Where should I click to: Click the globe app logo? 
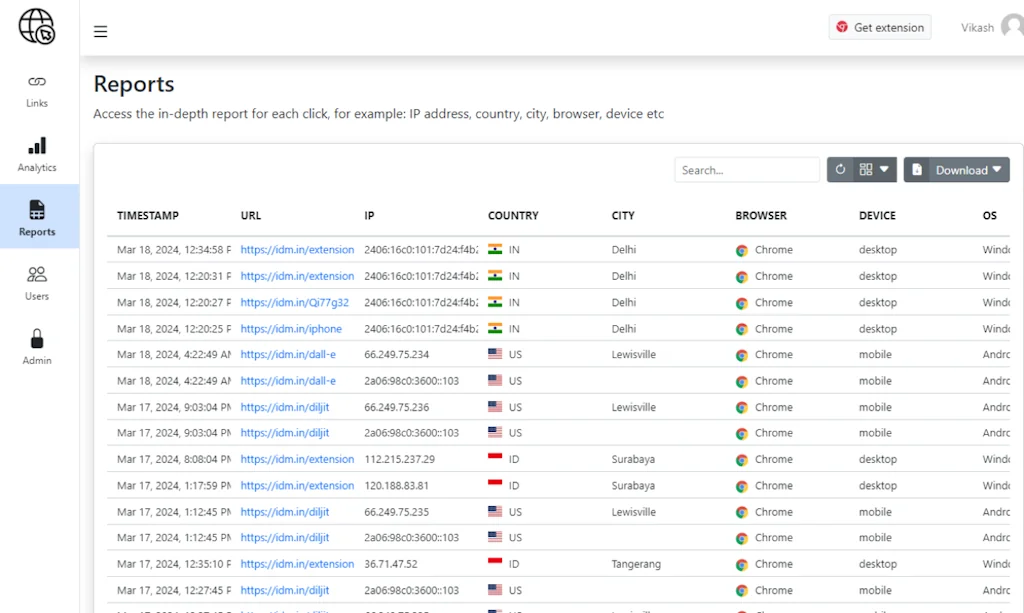(37, 27)
